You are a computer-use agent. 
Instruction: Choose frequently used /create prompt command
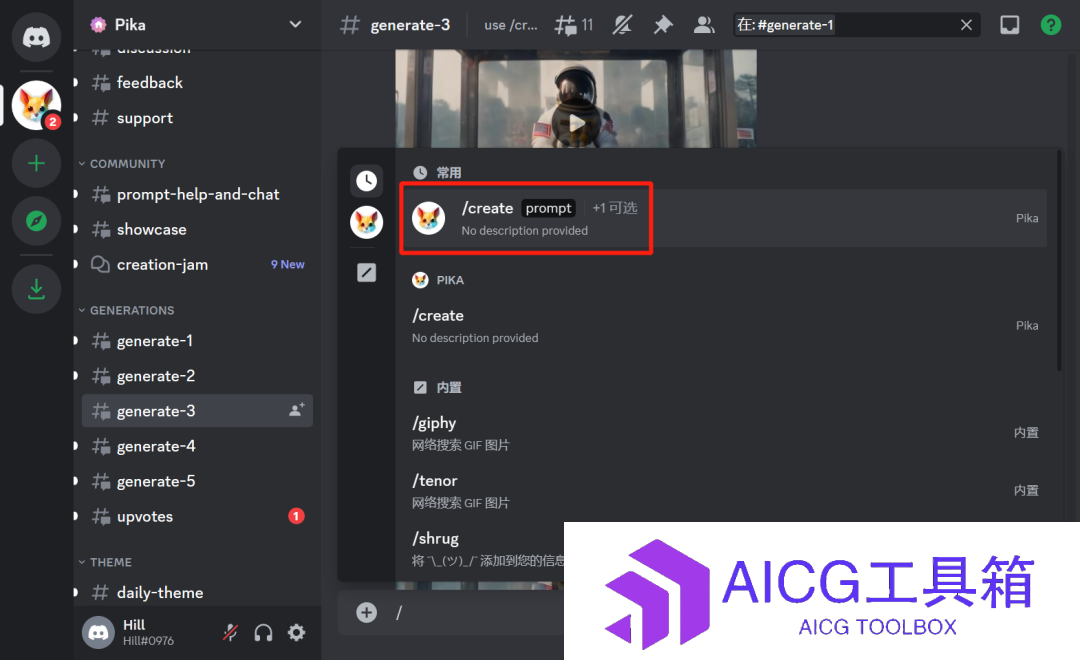point(725,218)
